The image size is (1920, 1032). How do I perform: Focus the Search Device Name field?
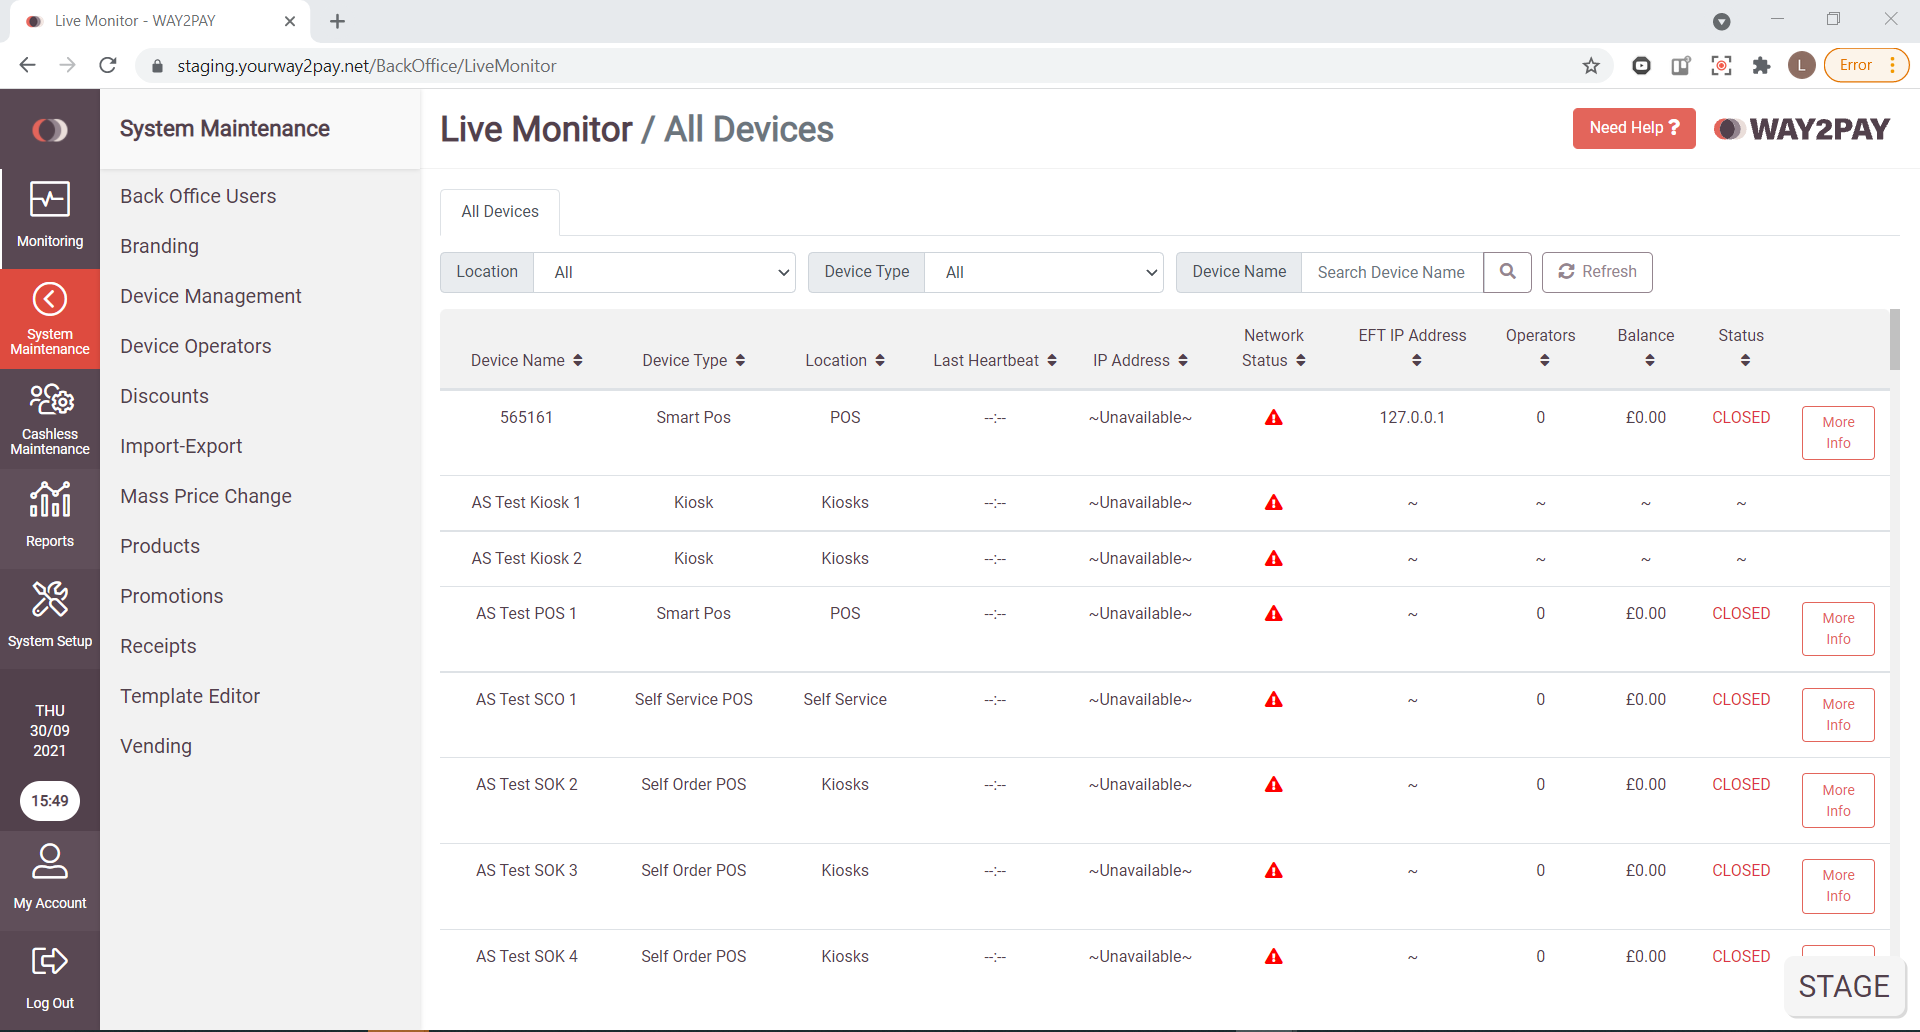click(x=1391, y=272)
